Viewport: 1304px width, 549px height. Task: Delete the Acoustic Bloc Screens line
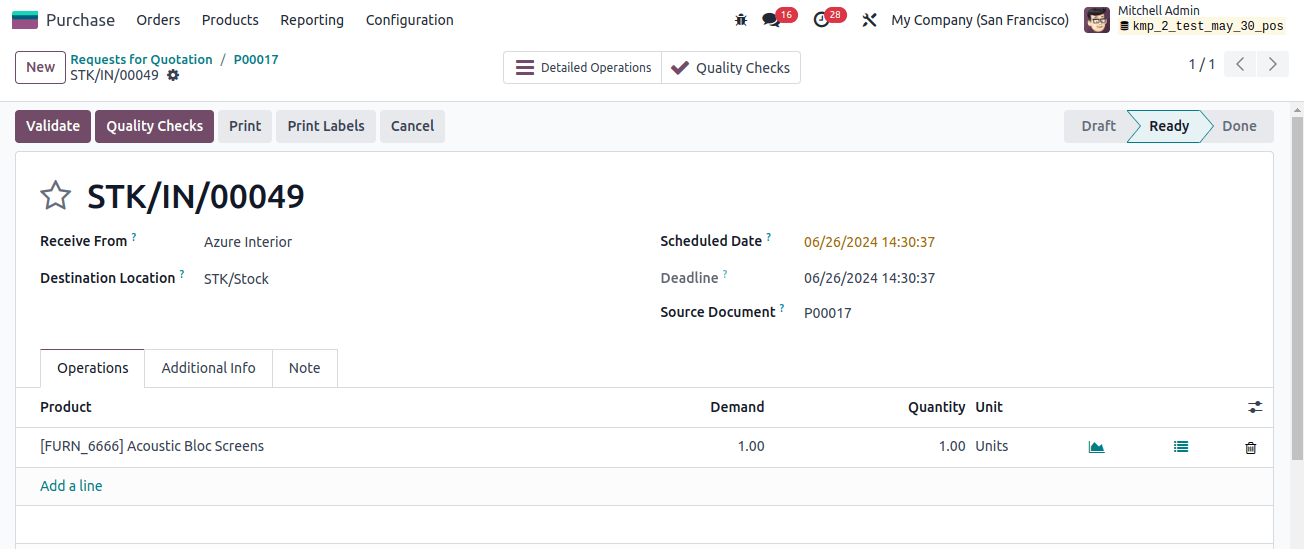1250,448
